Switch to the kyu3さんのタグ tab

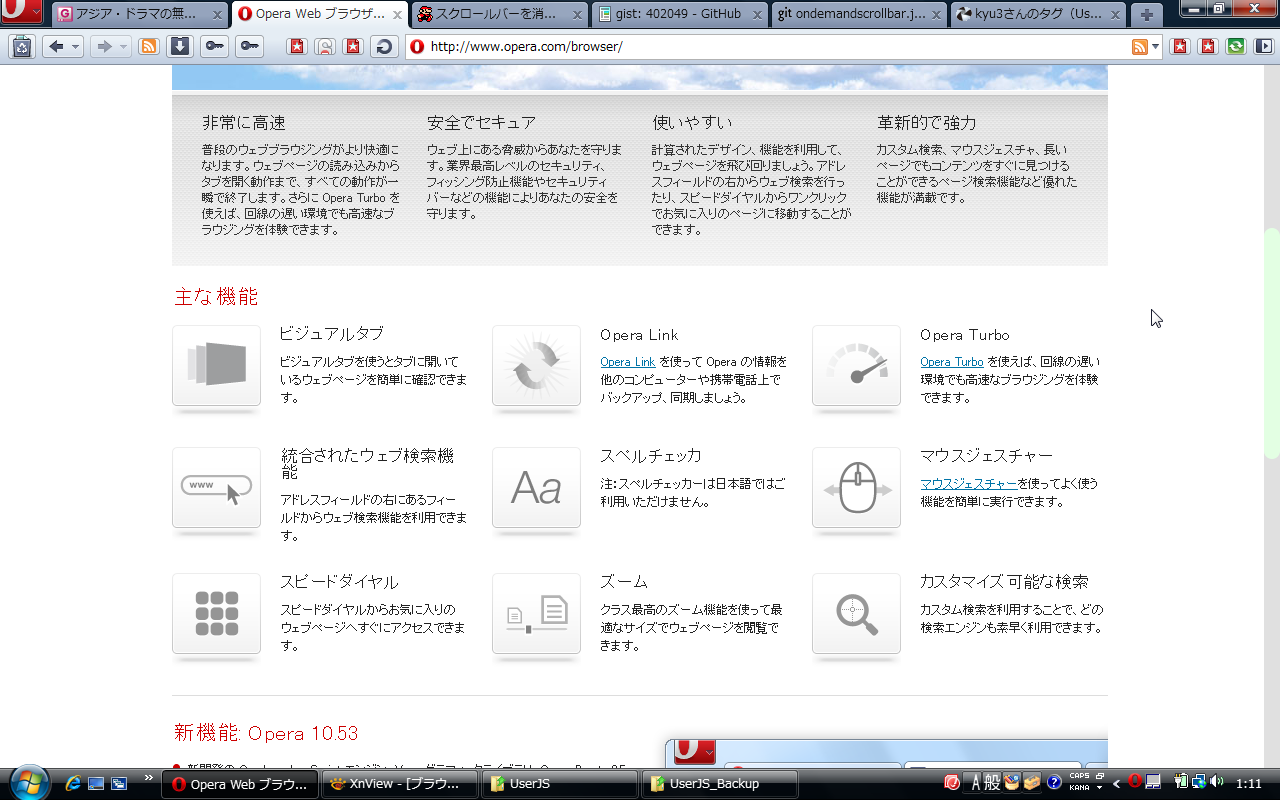(1040, 14)
